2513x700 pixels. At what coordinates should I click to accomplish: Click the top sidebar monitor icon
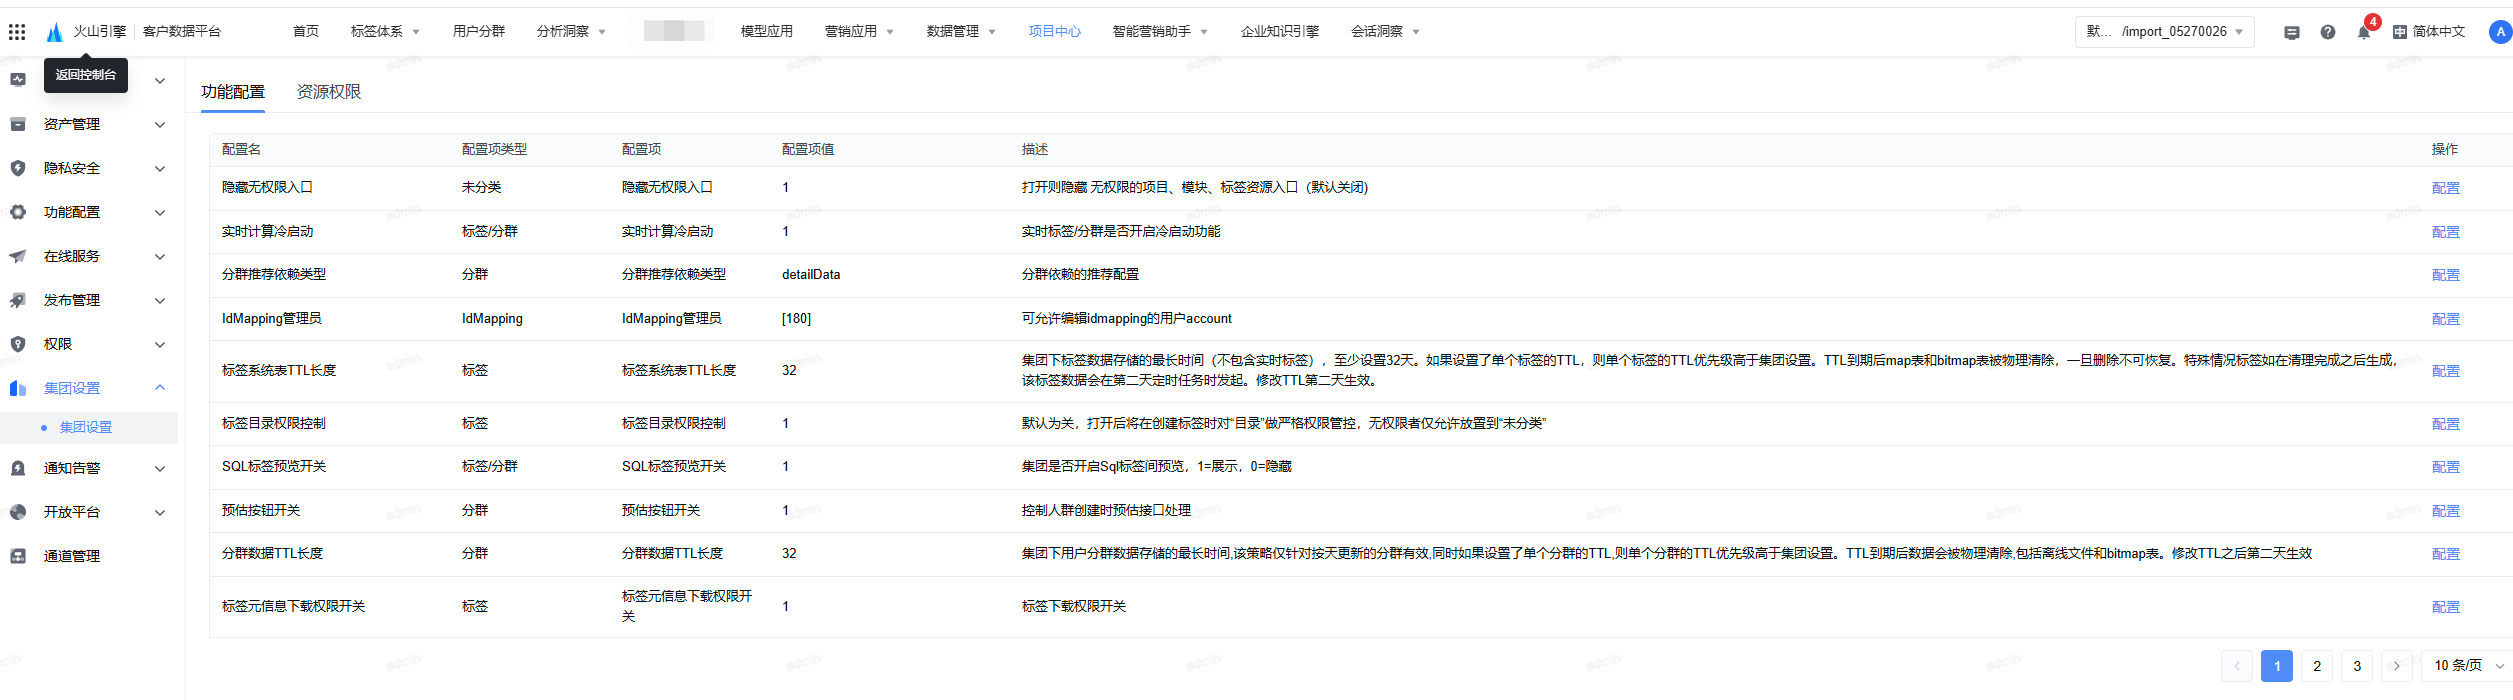pyautogui.click(x=18, y=80)
